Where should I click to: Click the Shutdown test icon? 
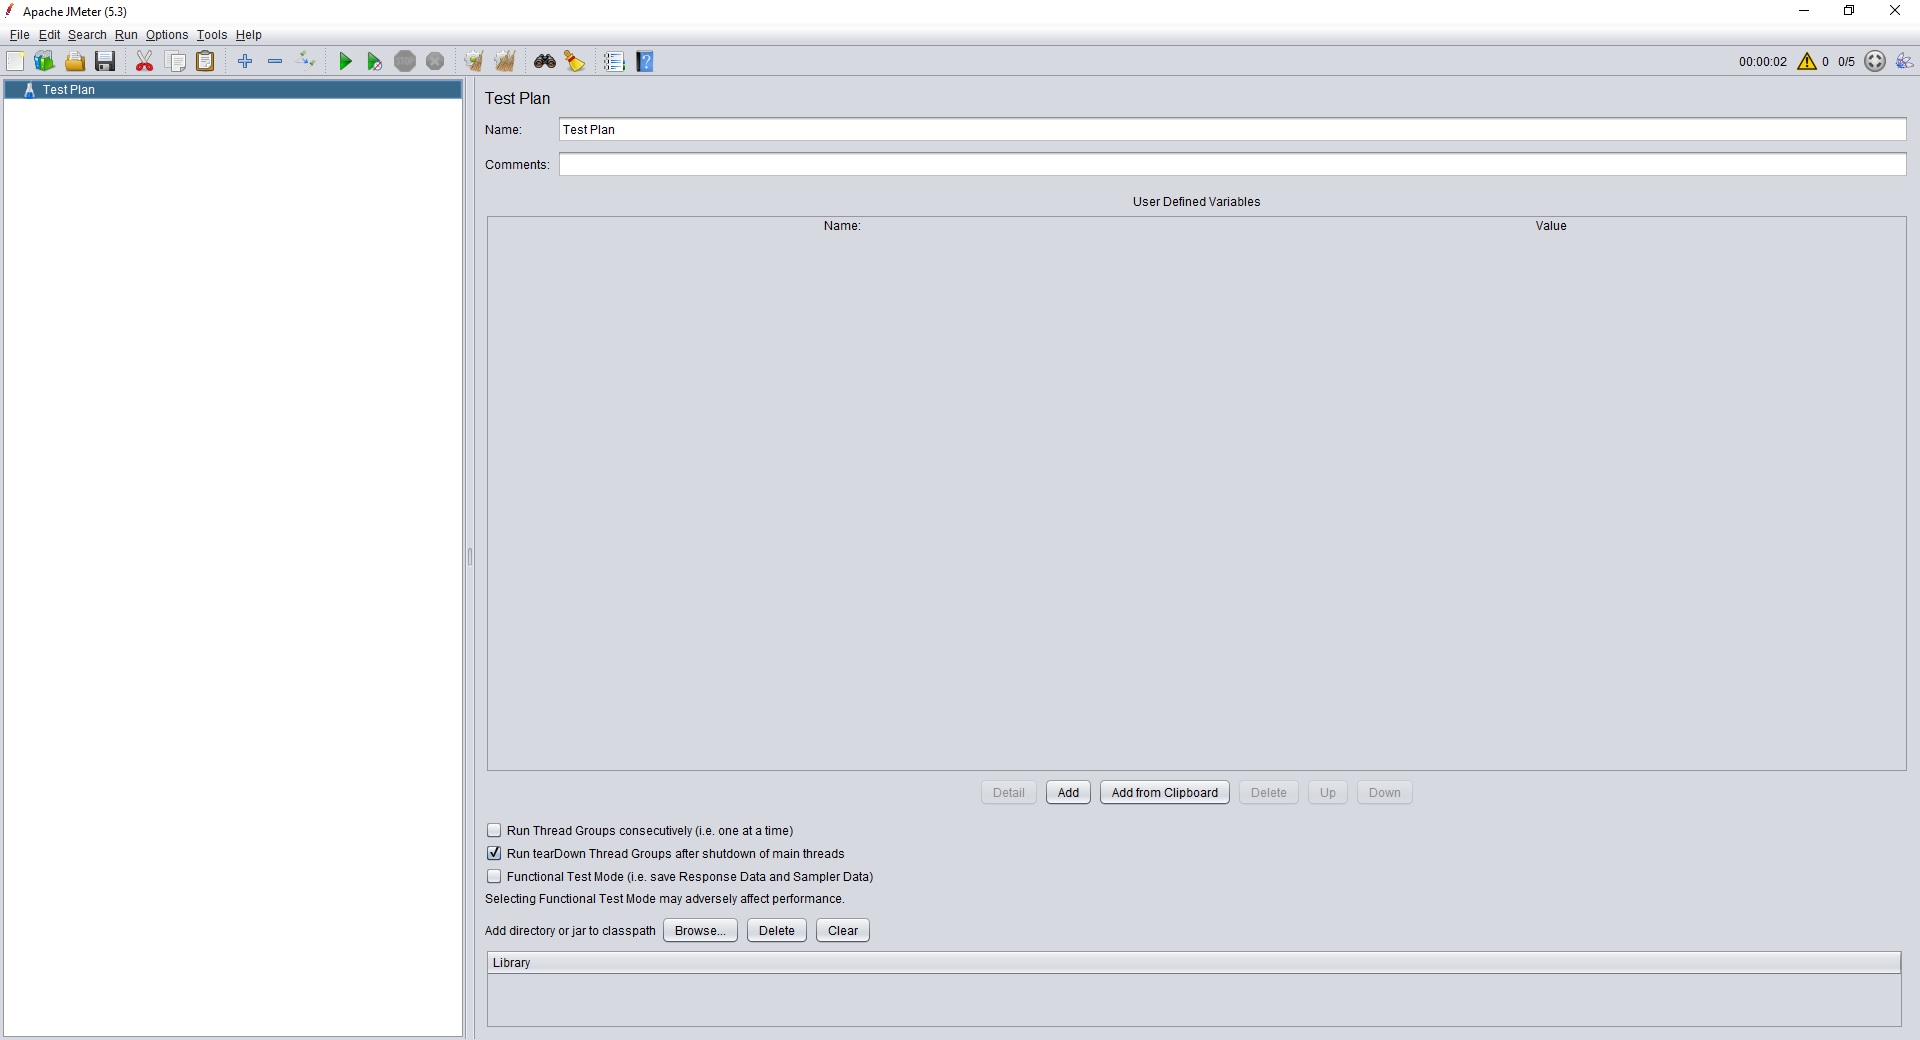point(435,61)
